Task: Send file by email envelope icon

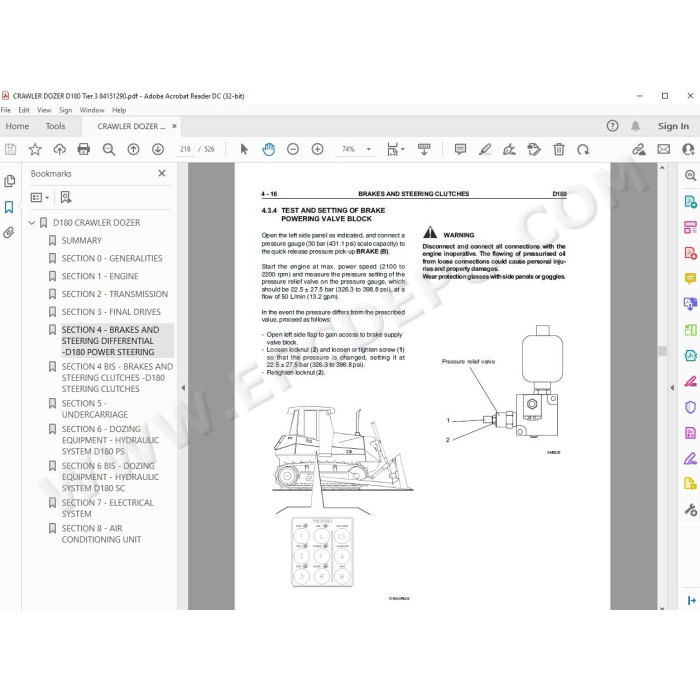Action: pos(664,149)
